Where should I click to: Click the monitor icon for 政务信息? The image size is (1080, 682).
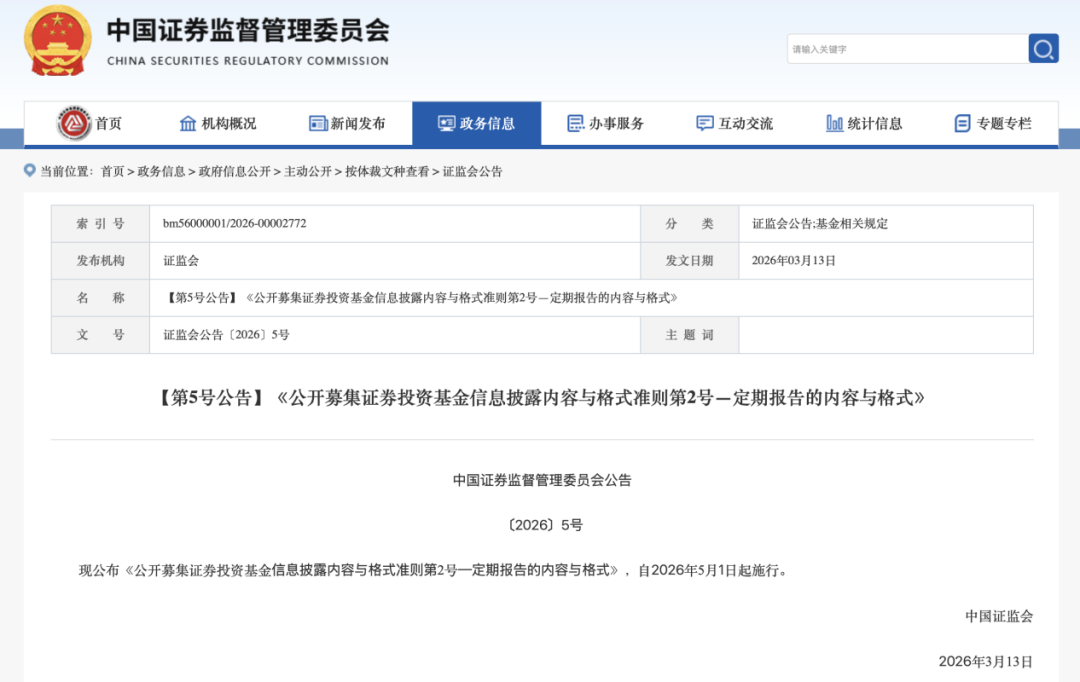coord(446,124)
